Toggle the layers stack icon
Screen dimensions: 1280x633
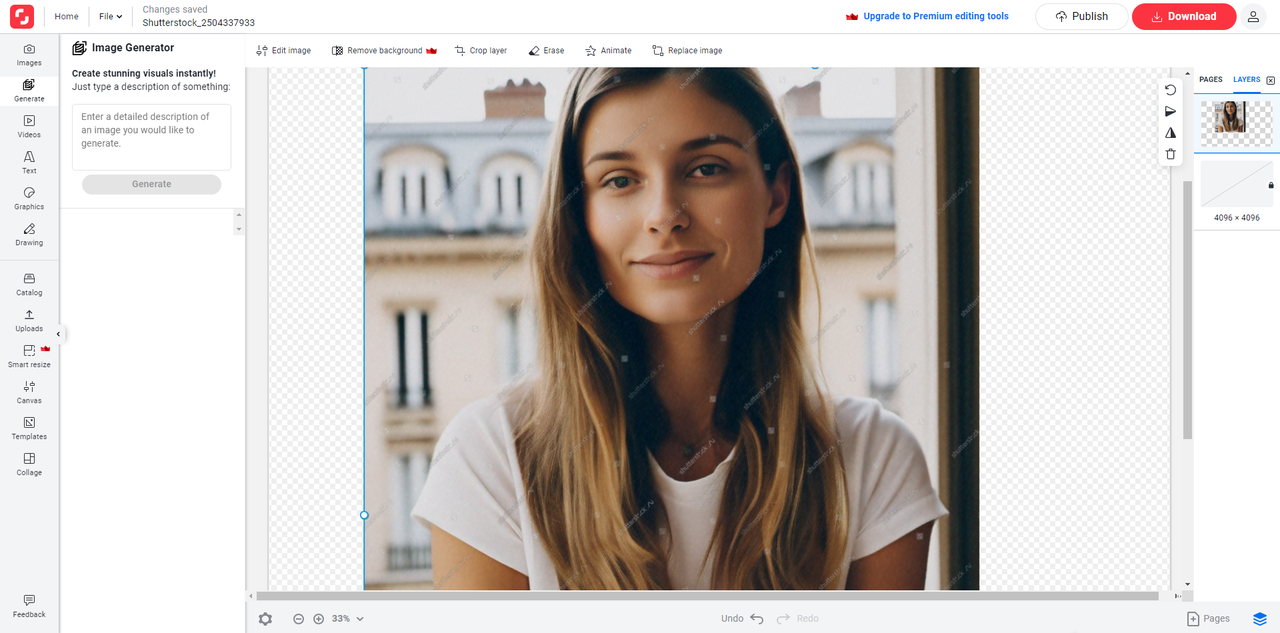(1260, 619)
